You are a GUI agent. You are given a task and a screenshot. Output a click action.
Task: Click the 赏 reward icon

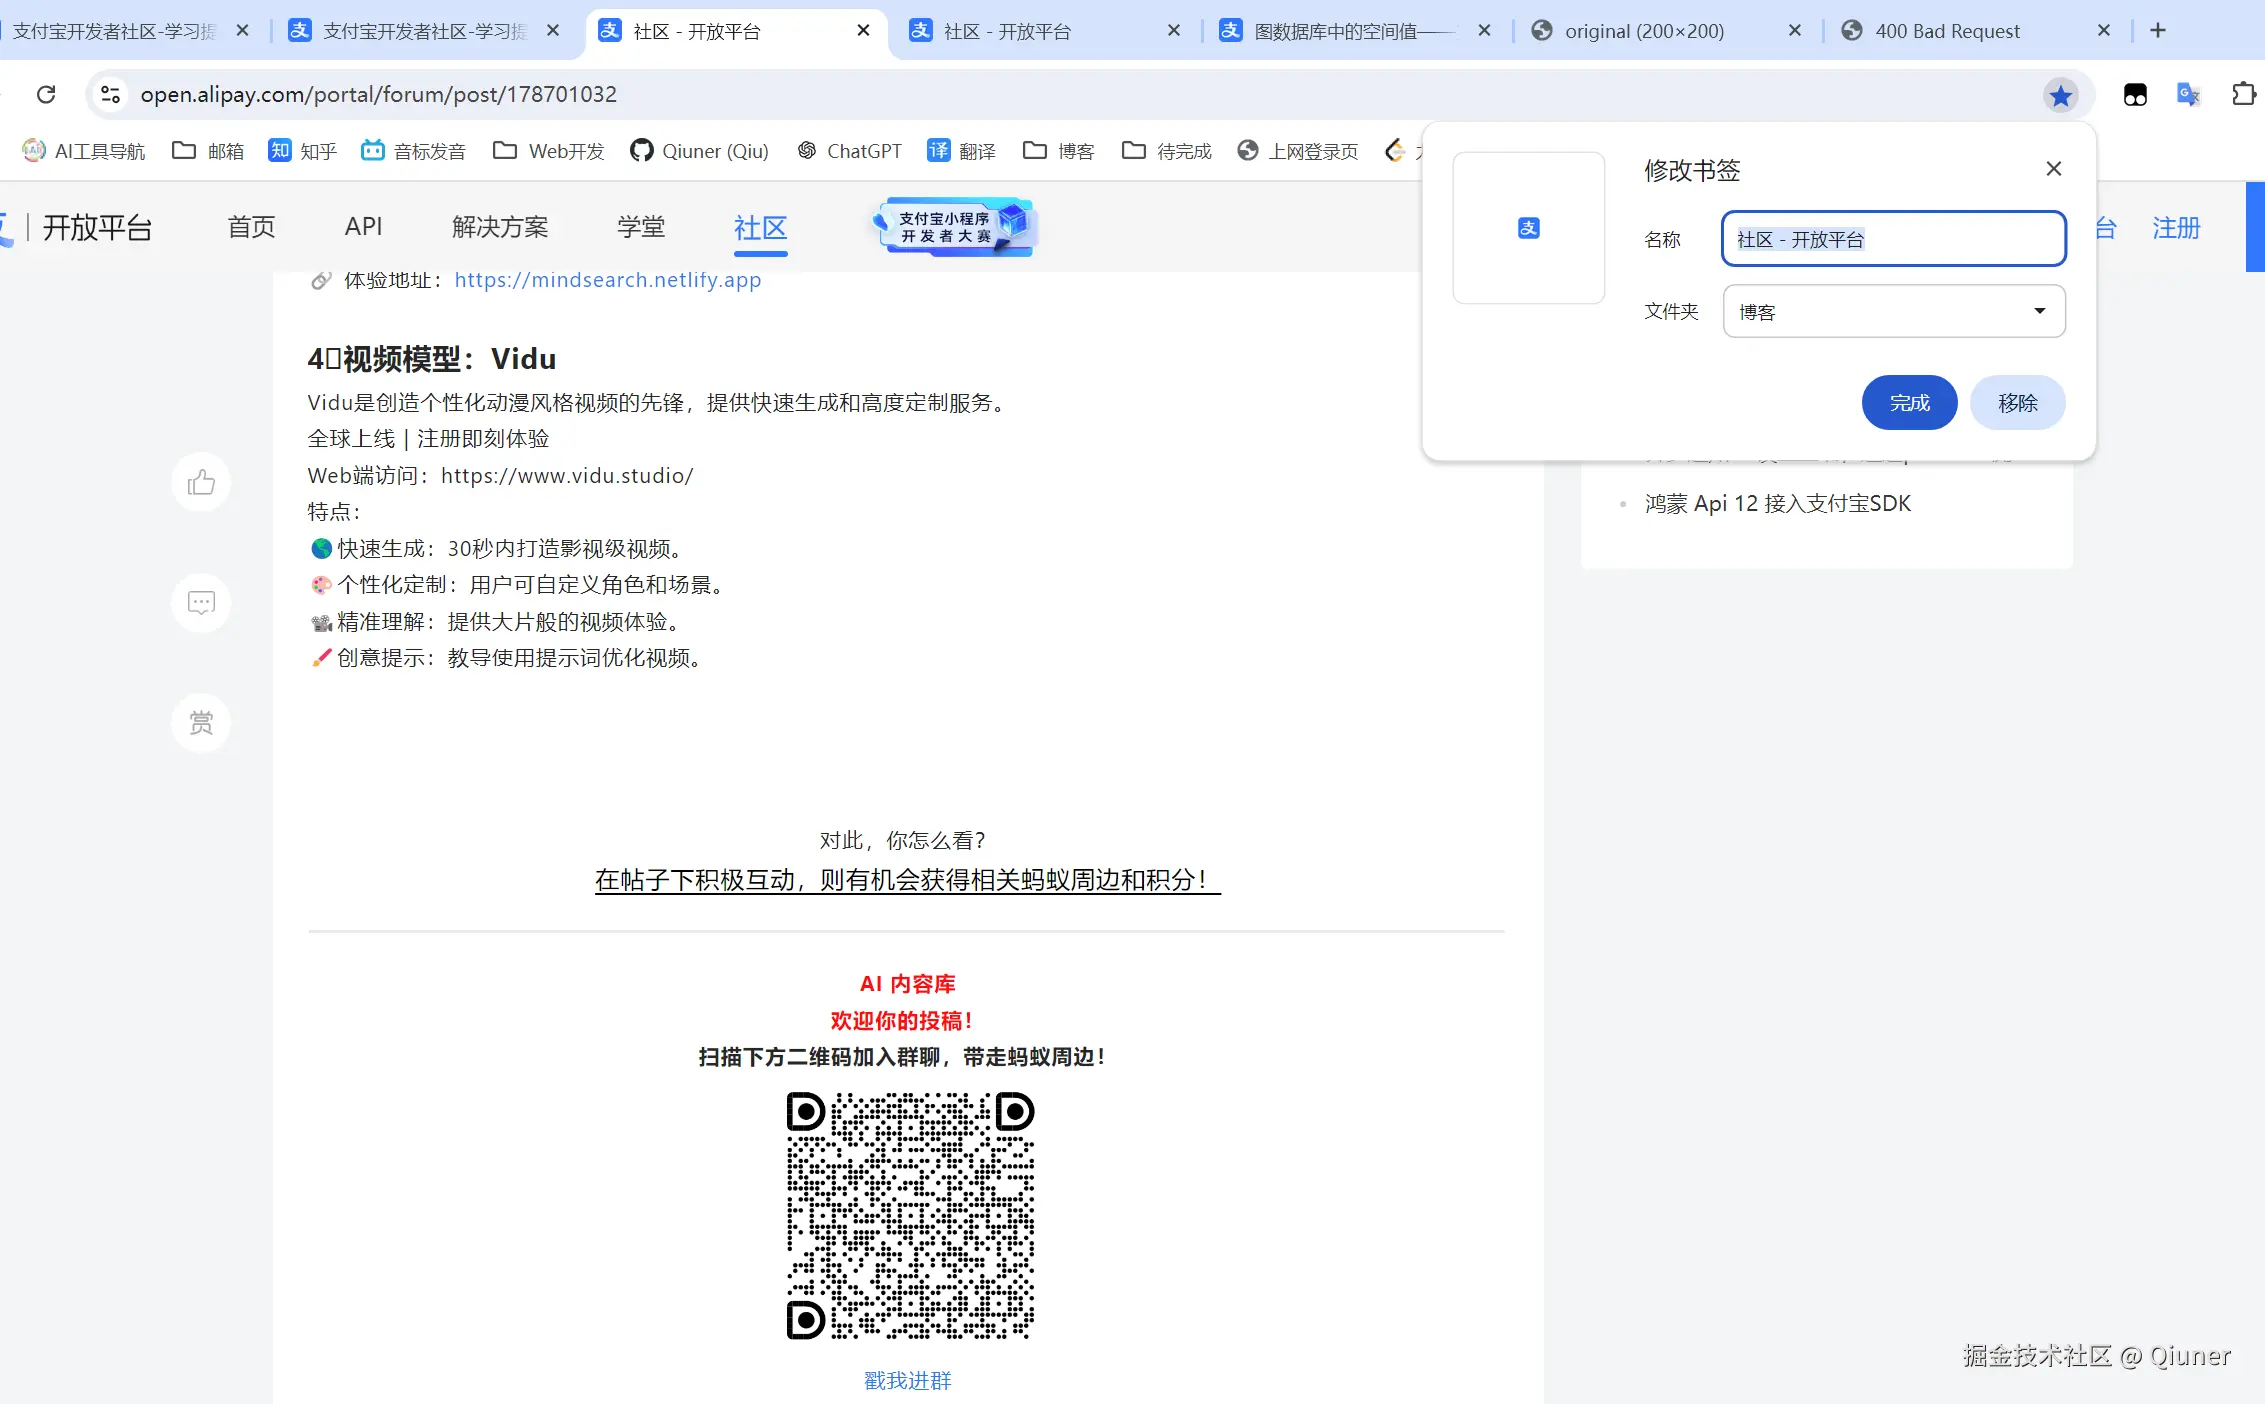coord(201,722)
